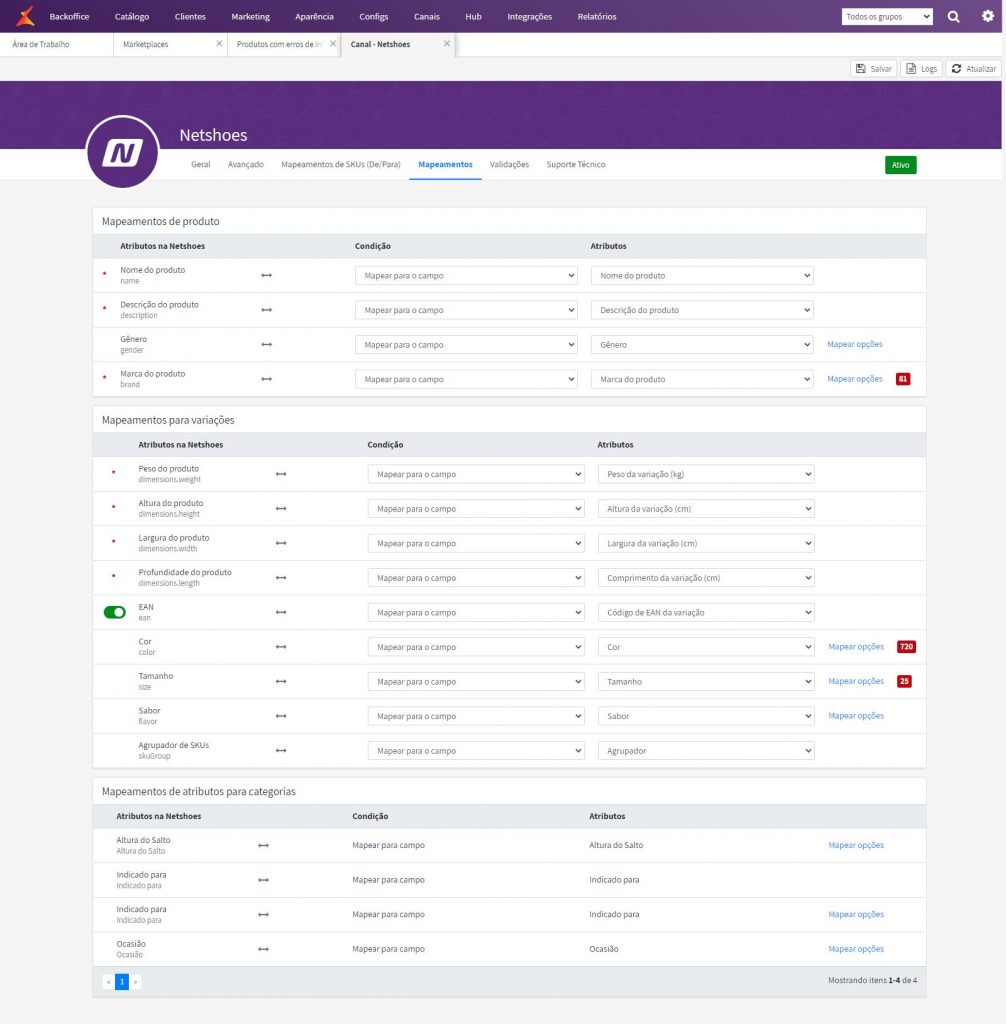Image resolution: width=1006 pixels, height=1024 pixels.
Task: Open attribute dropdown showing Marca do produto
Action: 702,379
